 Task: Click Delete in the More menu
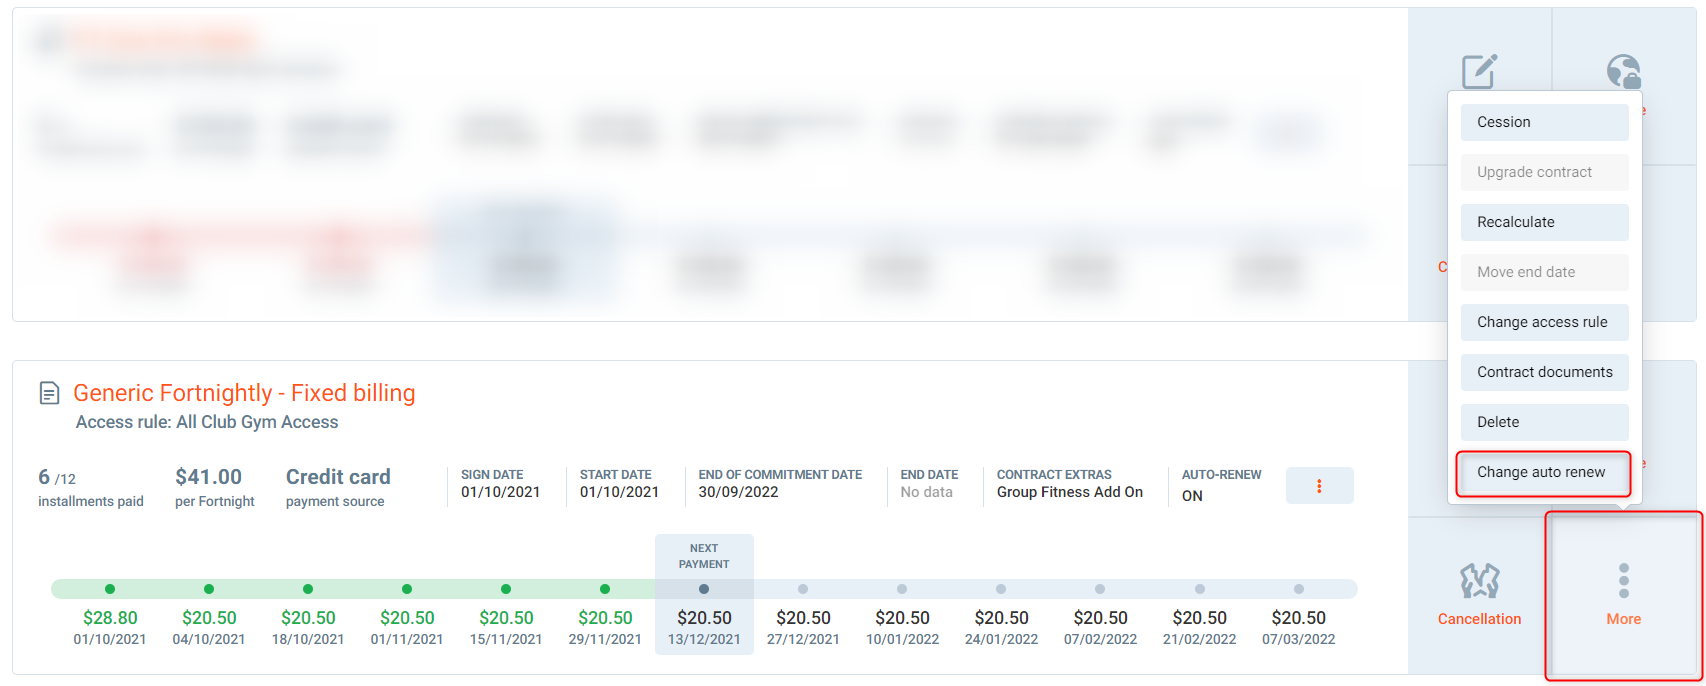1544,422
